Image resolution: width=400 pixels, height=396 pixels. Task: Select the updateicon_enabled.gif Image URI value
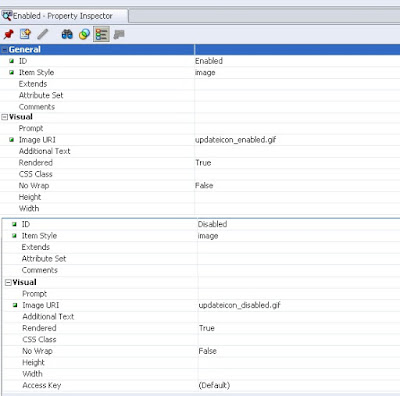[x=236, y=140]
